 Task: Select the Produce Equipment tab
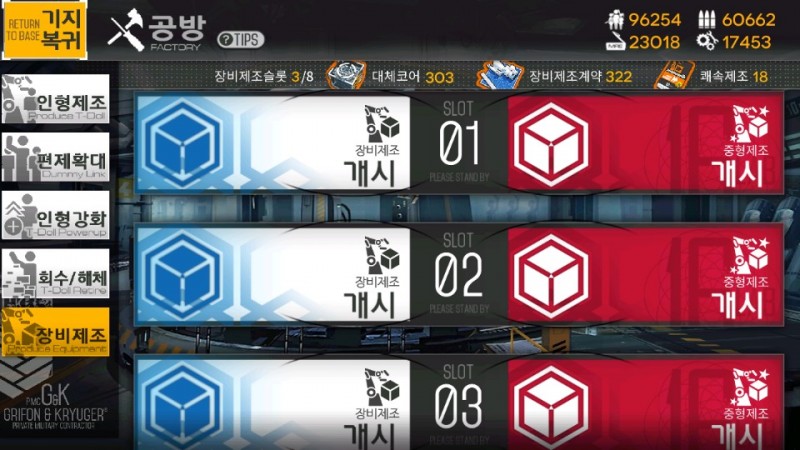(x=56, y=331)
